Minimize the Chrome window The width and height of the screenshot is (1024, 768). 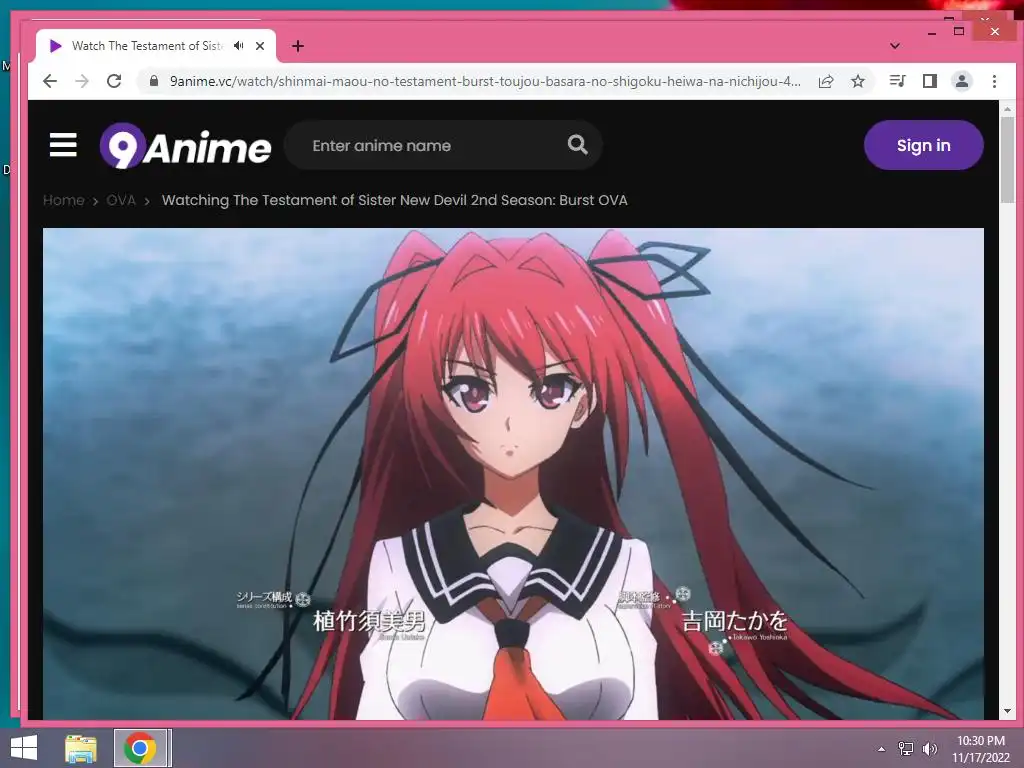click(932, 33)
